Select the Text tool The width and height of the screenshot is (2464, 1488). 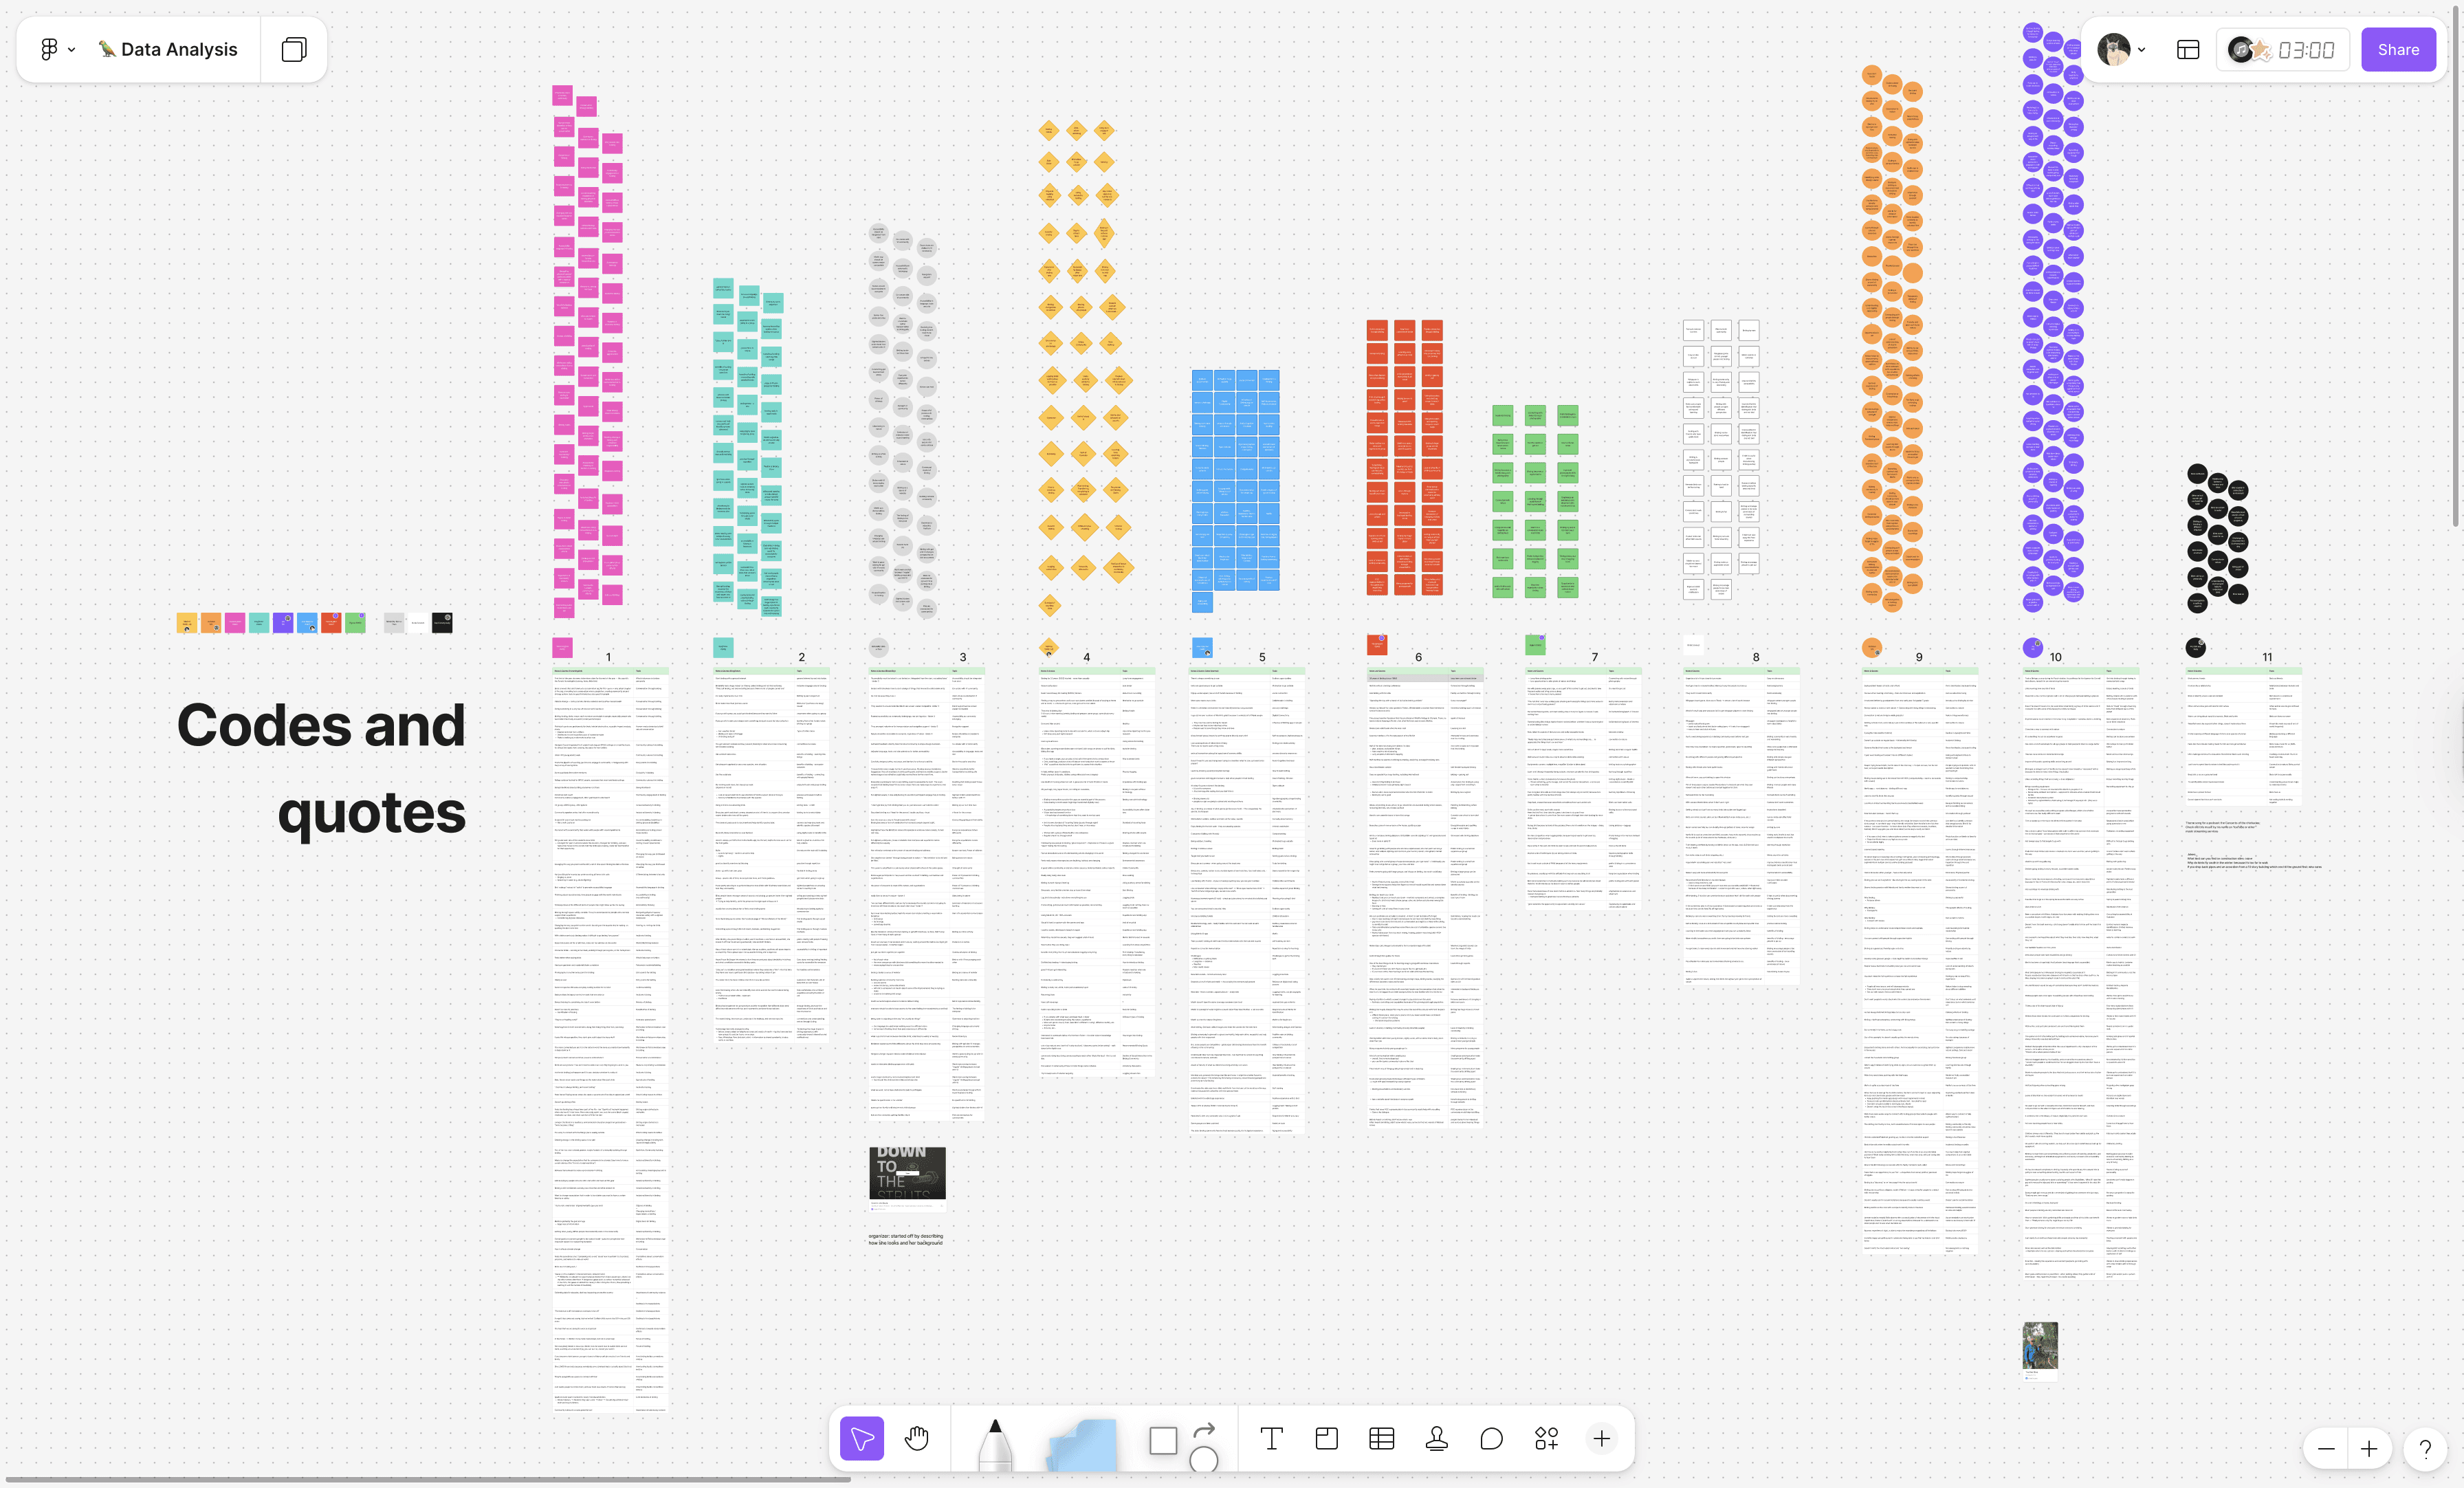(1271, 1438)
